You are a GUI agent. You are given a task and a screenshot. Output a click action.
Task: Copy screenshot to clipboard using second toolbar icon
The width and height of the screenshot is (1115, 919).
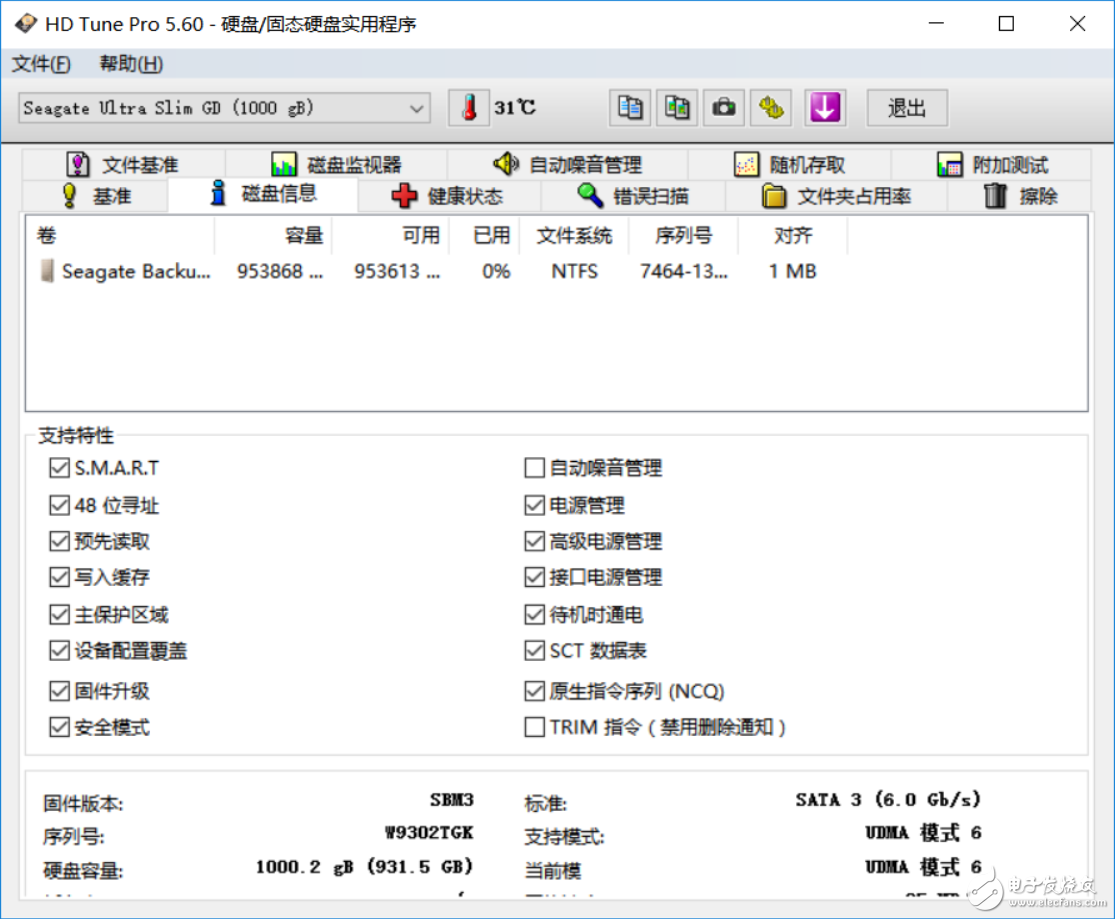tap(677, 107)
